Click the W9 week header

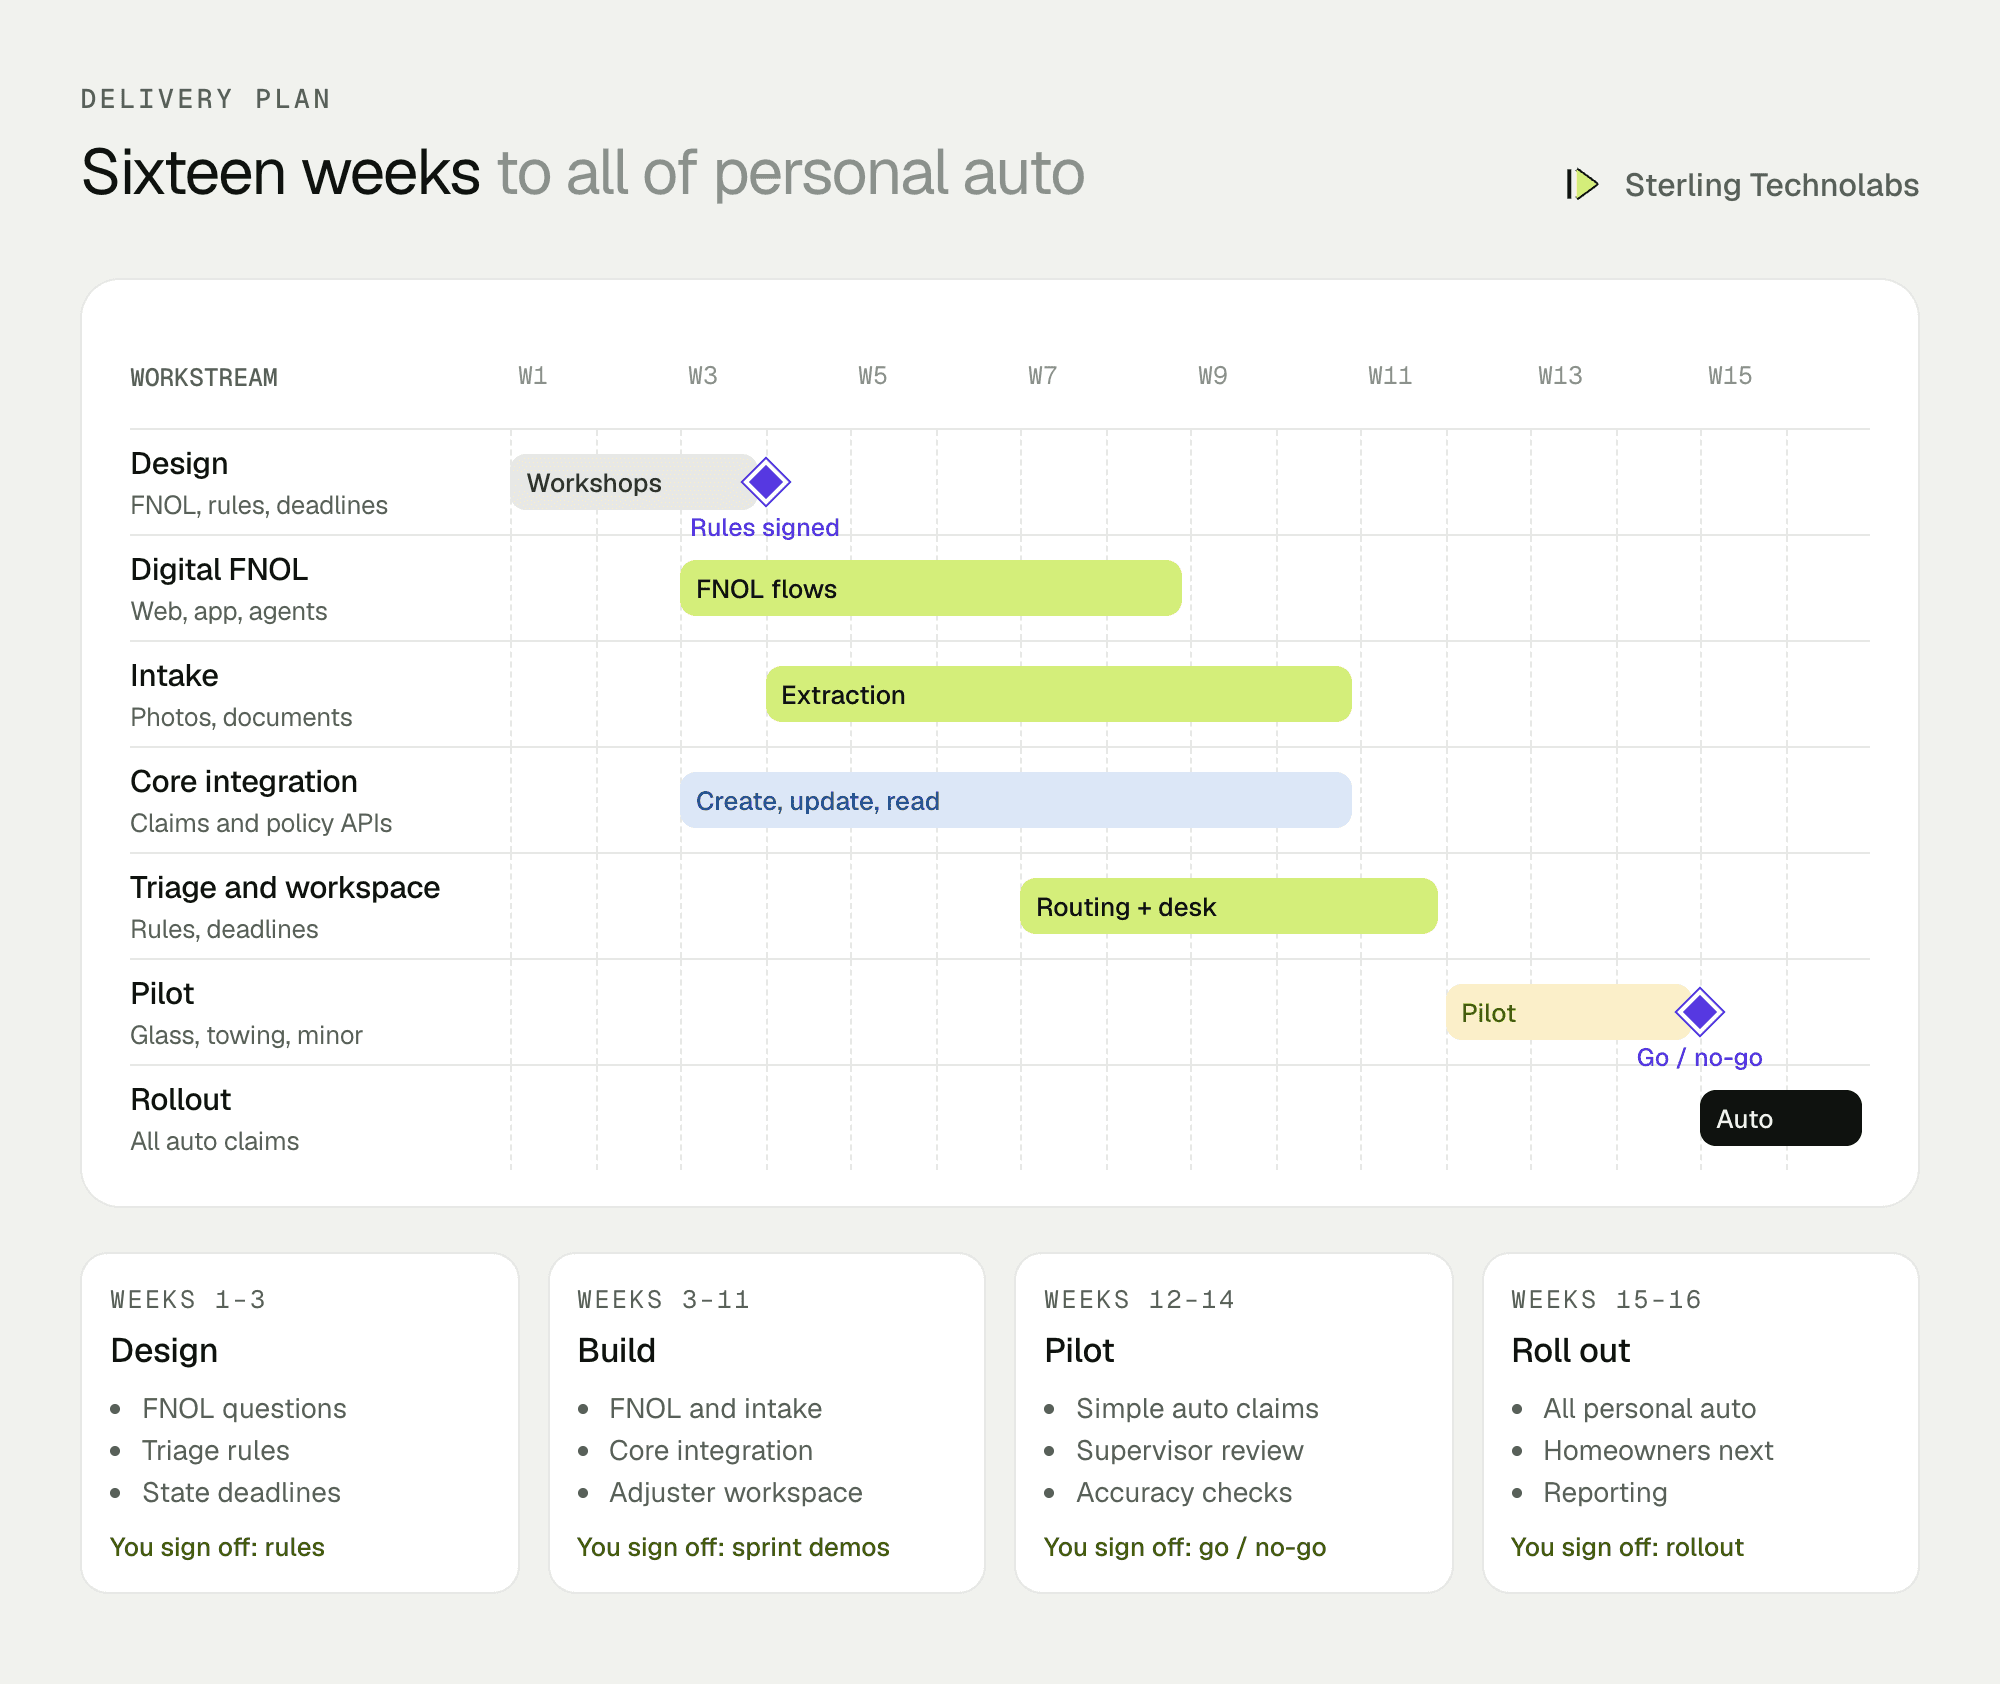pyautogui.click(x=1213, y=376)
